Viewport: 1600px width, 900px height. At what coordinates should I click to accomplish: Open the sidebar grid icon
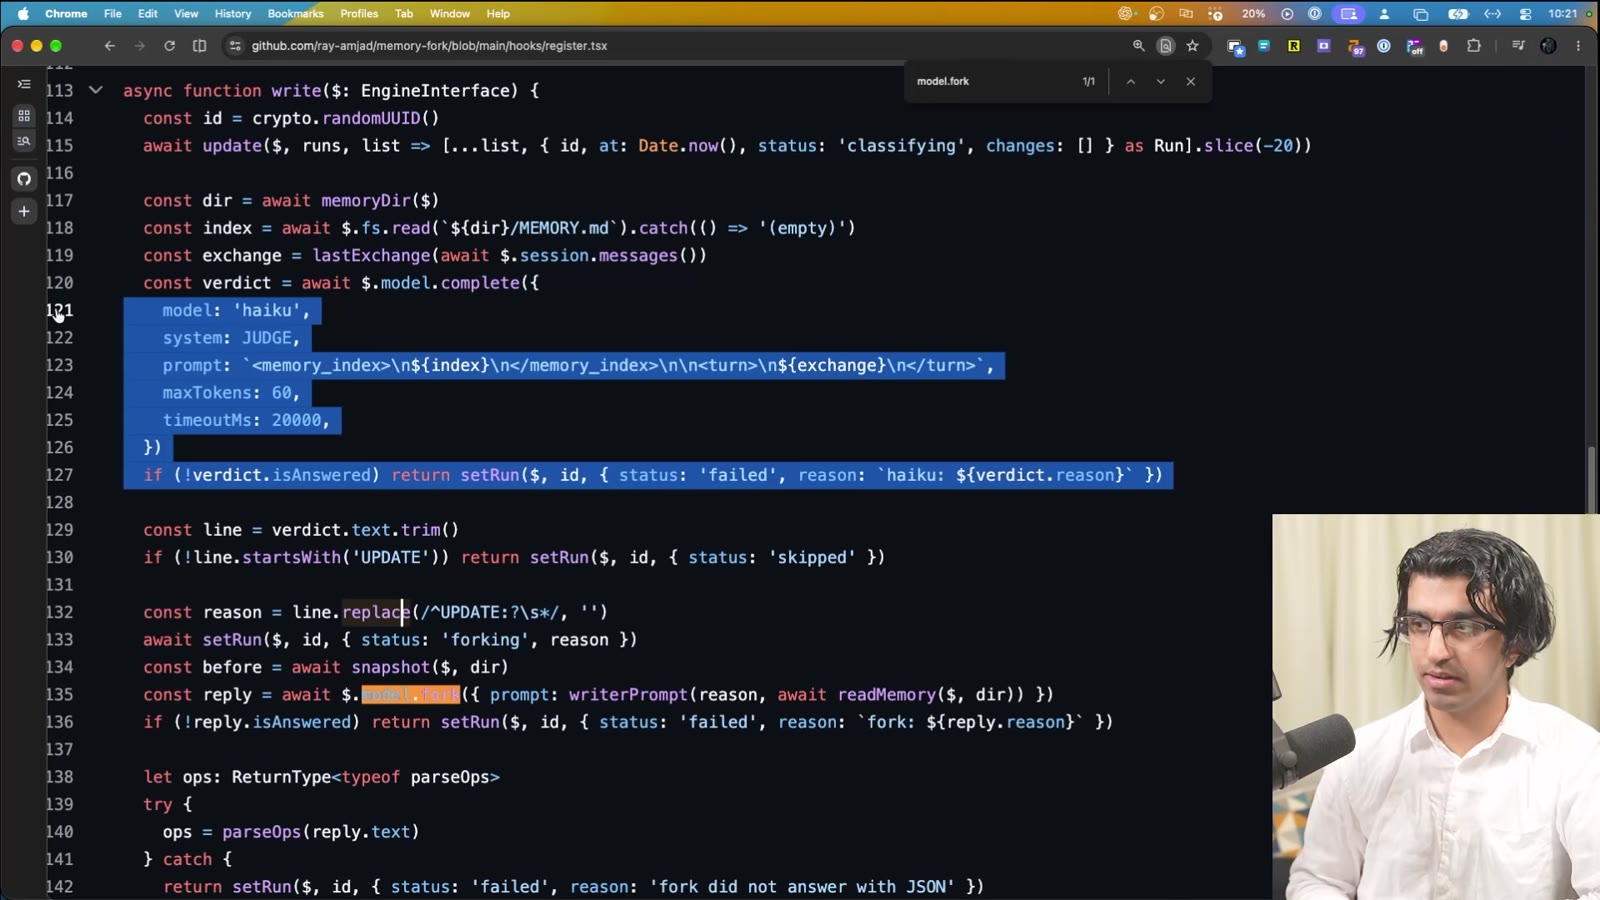coord(24,116)
